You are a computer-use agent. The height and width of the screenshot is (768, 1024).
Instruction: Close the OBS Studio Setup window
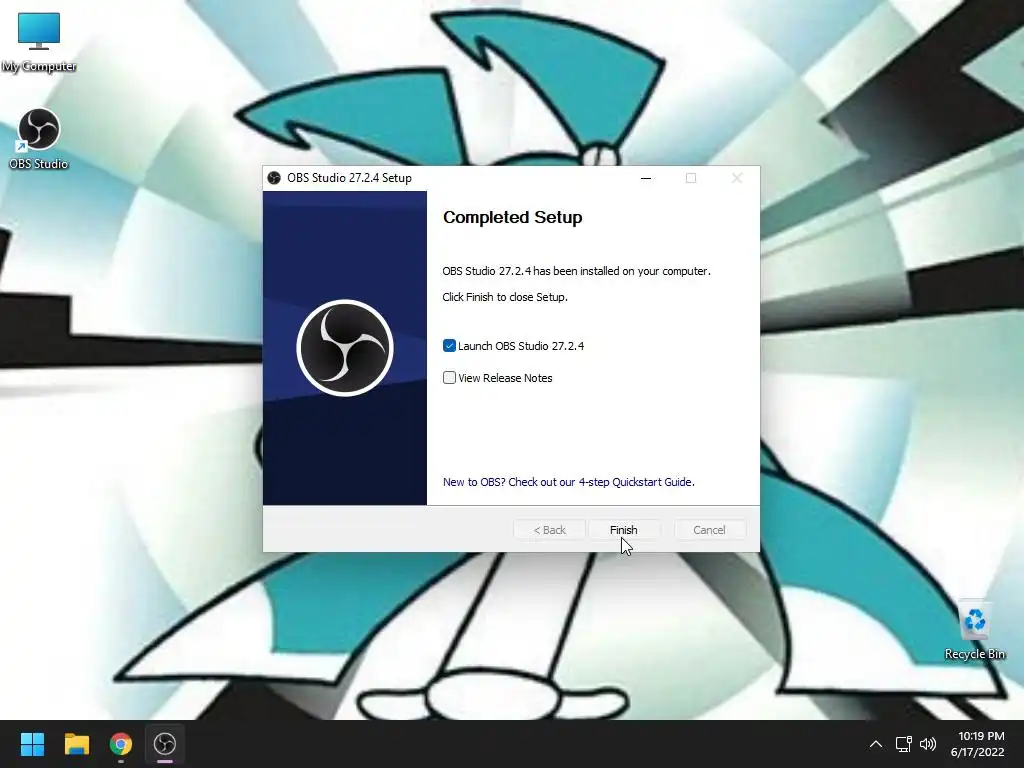[737, 178]
